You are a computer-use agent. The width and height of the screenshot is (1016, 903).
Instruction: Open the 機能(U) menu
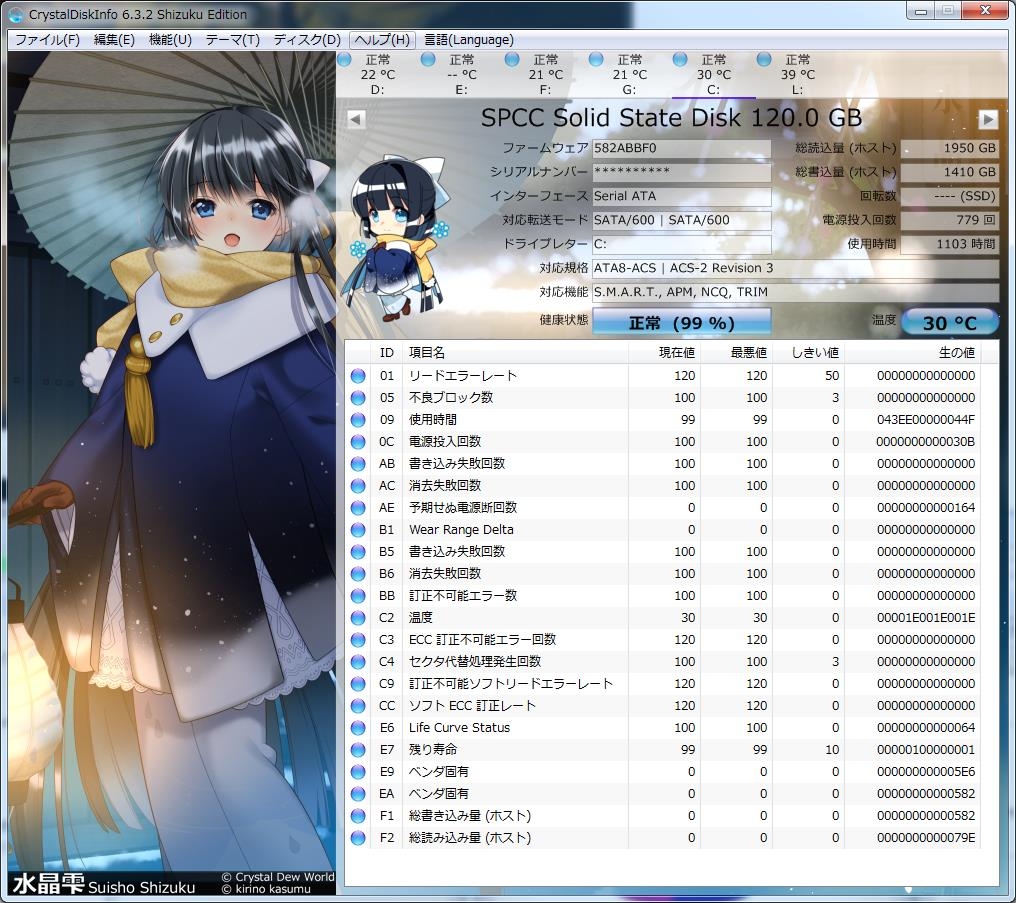(170, 40)
